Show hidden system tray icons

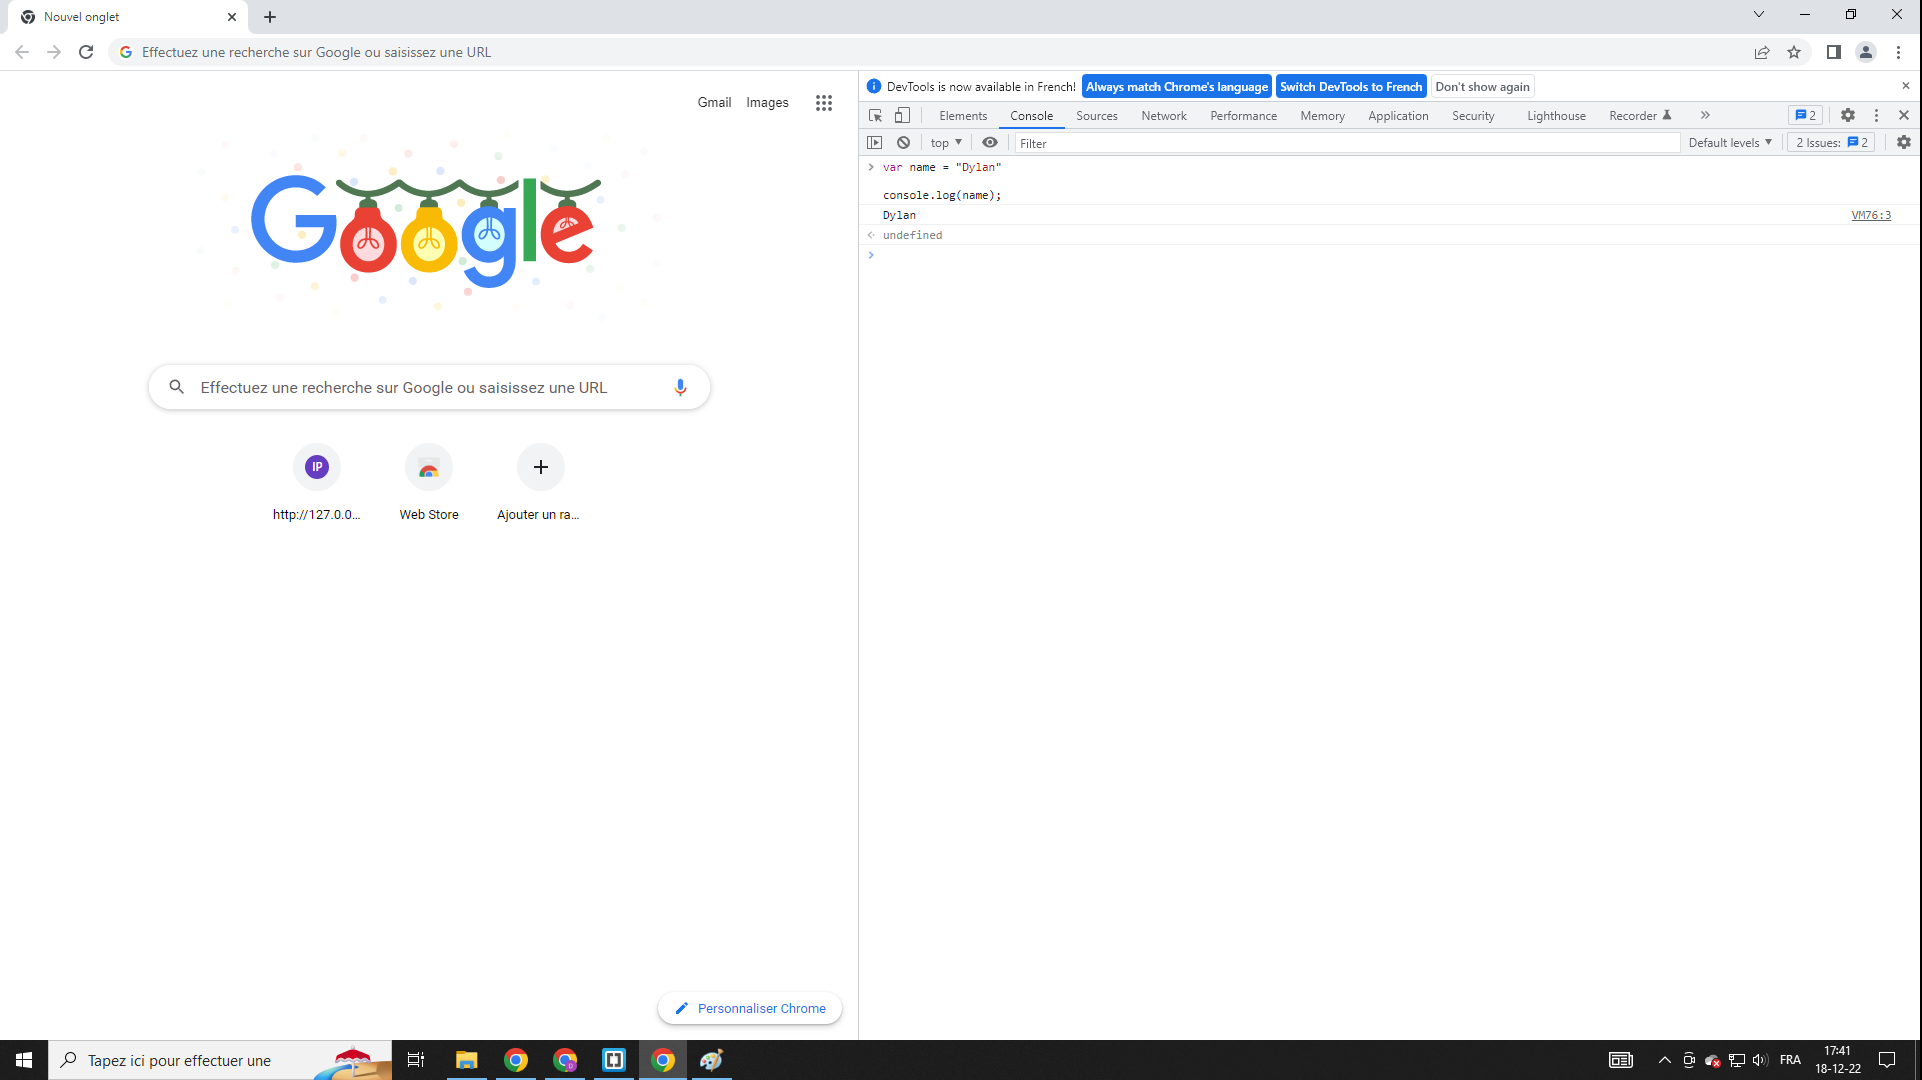pos(1664,1060)
